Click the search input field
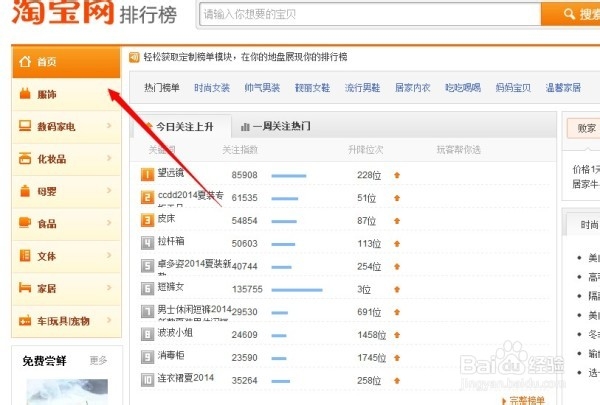This screenshot has height=405, width=600. point(370,14)
